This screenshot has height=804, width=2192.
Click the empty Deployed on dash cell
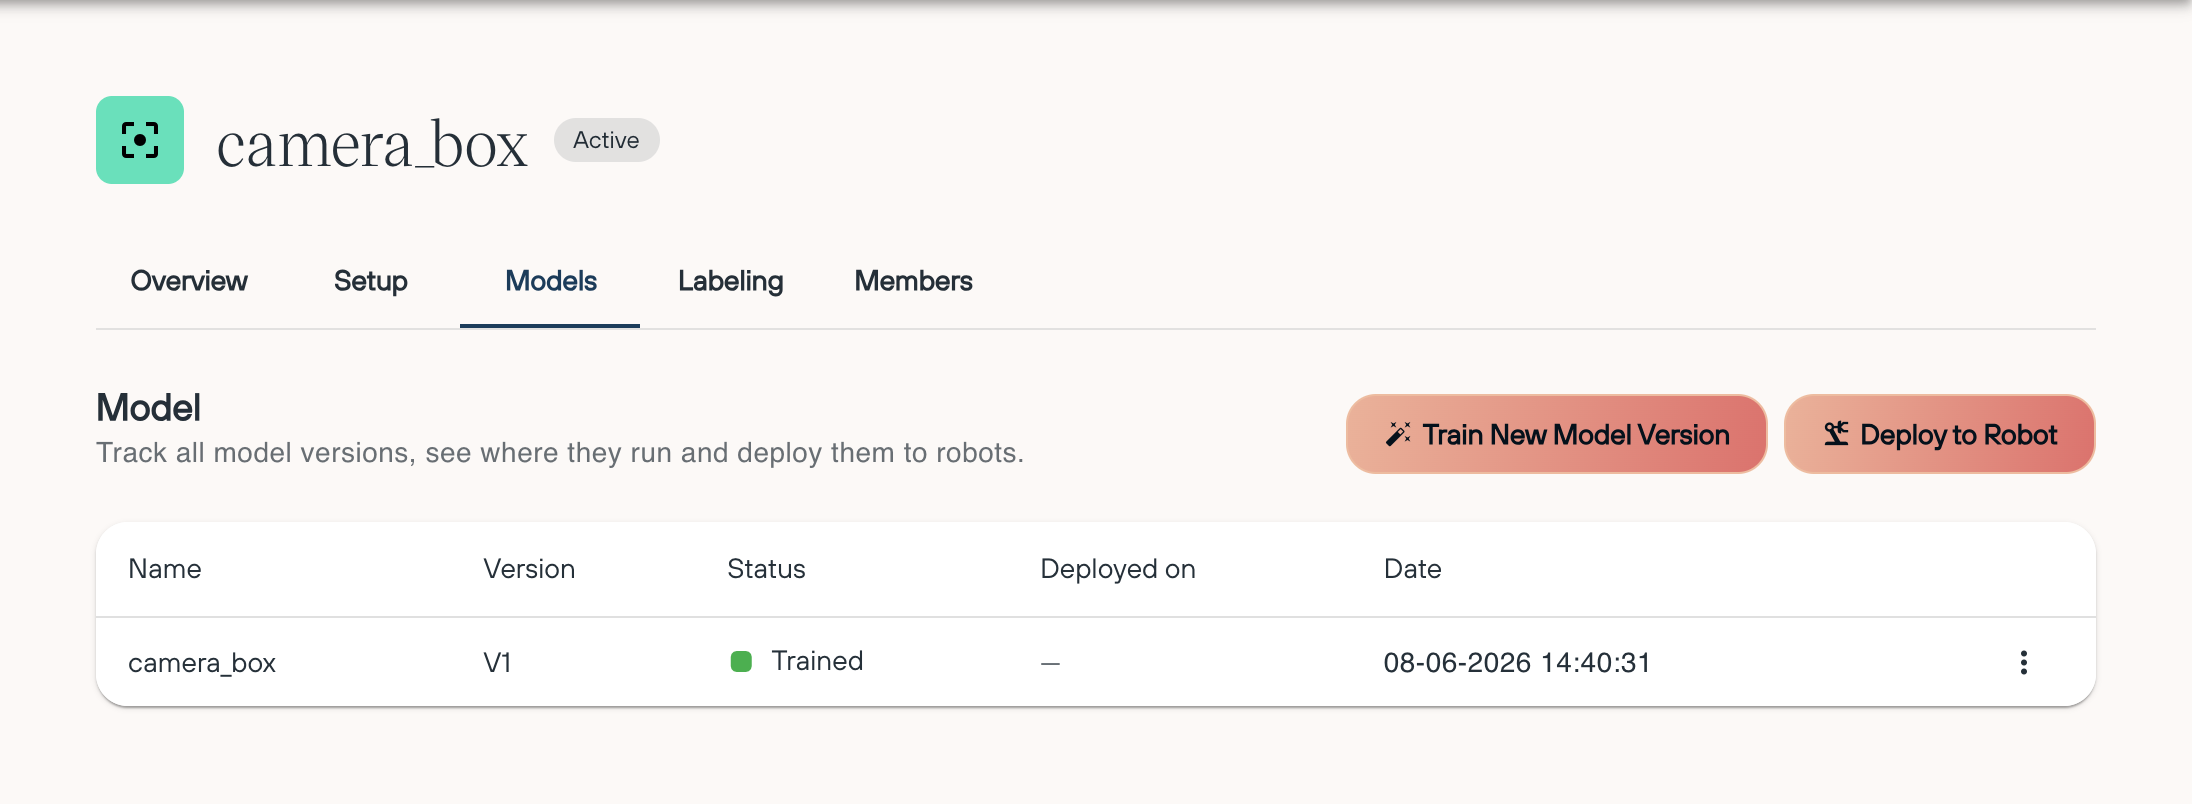click(x=1050, y=663)
